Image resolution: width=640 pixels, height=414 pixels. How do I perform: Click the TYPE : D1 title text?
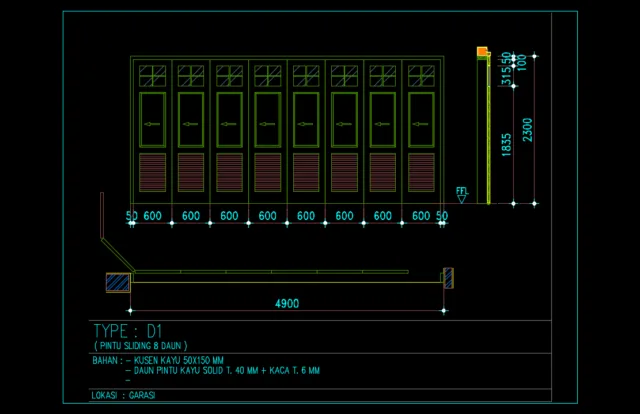[x=128, y=331]
